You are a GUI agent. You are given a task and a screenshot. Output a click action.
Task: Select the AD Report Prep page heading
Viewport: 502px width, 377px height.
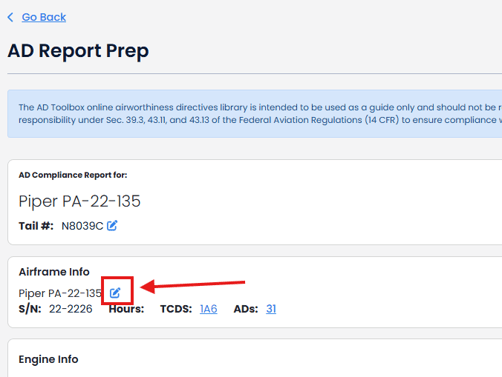78,51
